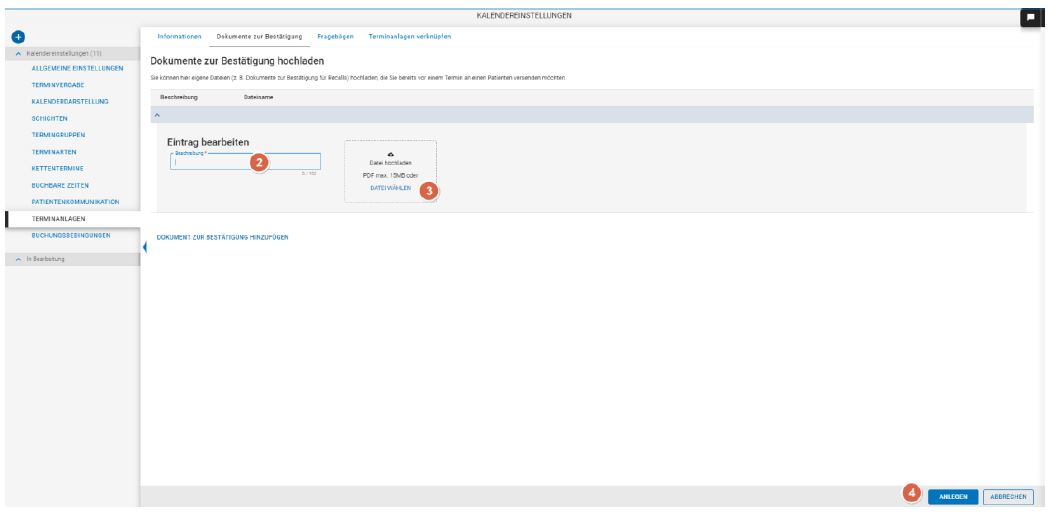1053x517 pixels.
Task: Collapse the sidebar with the blue arrow handle
Action: [x=146, y=247]
